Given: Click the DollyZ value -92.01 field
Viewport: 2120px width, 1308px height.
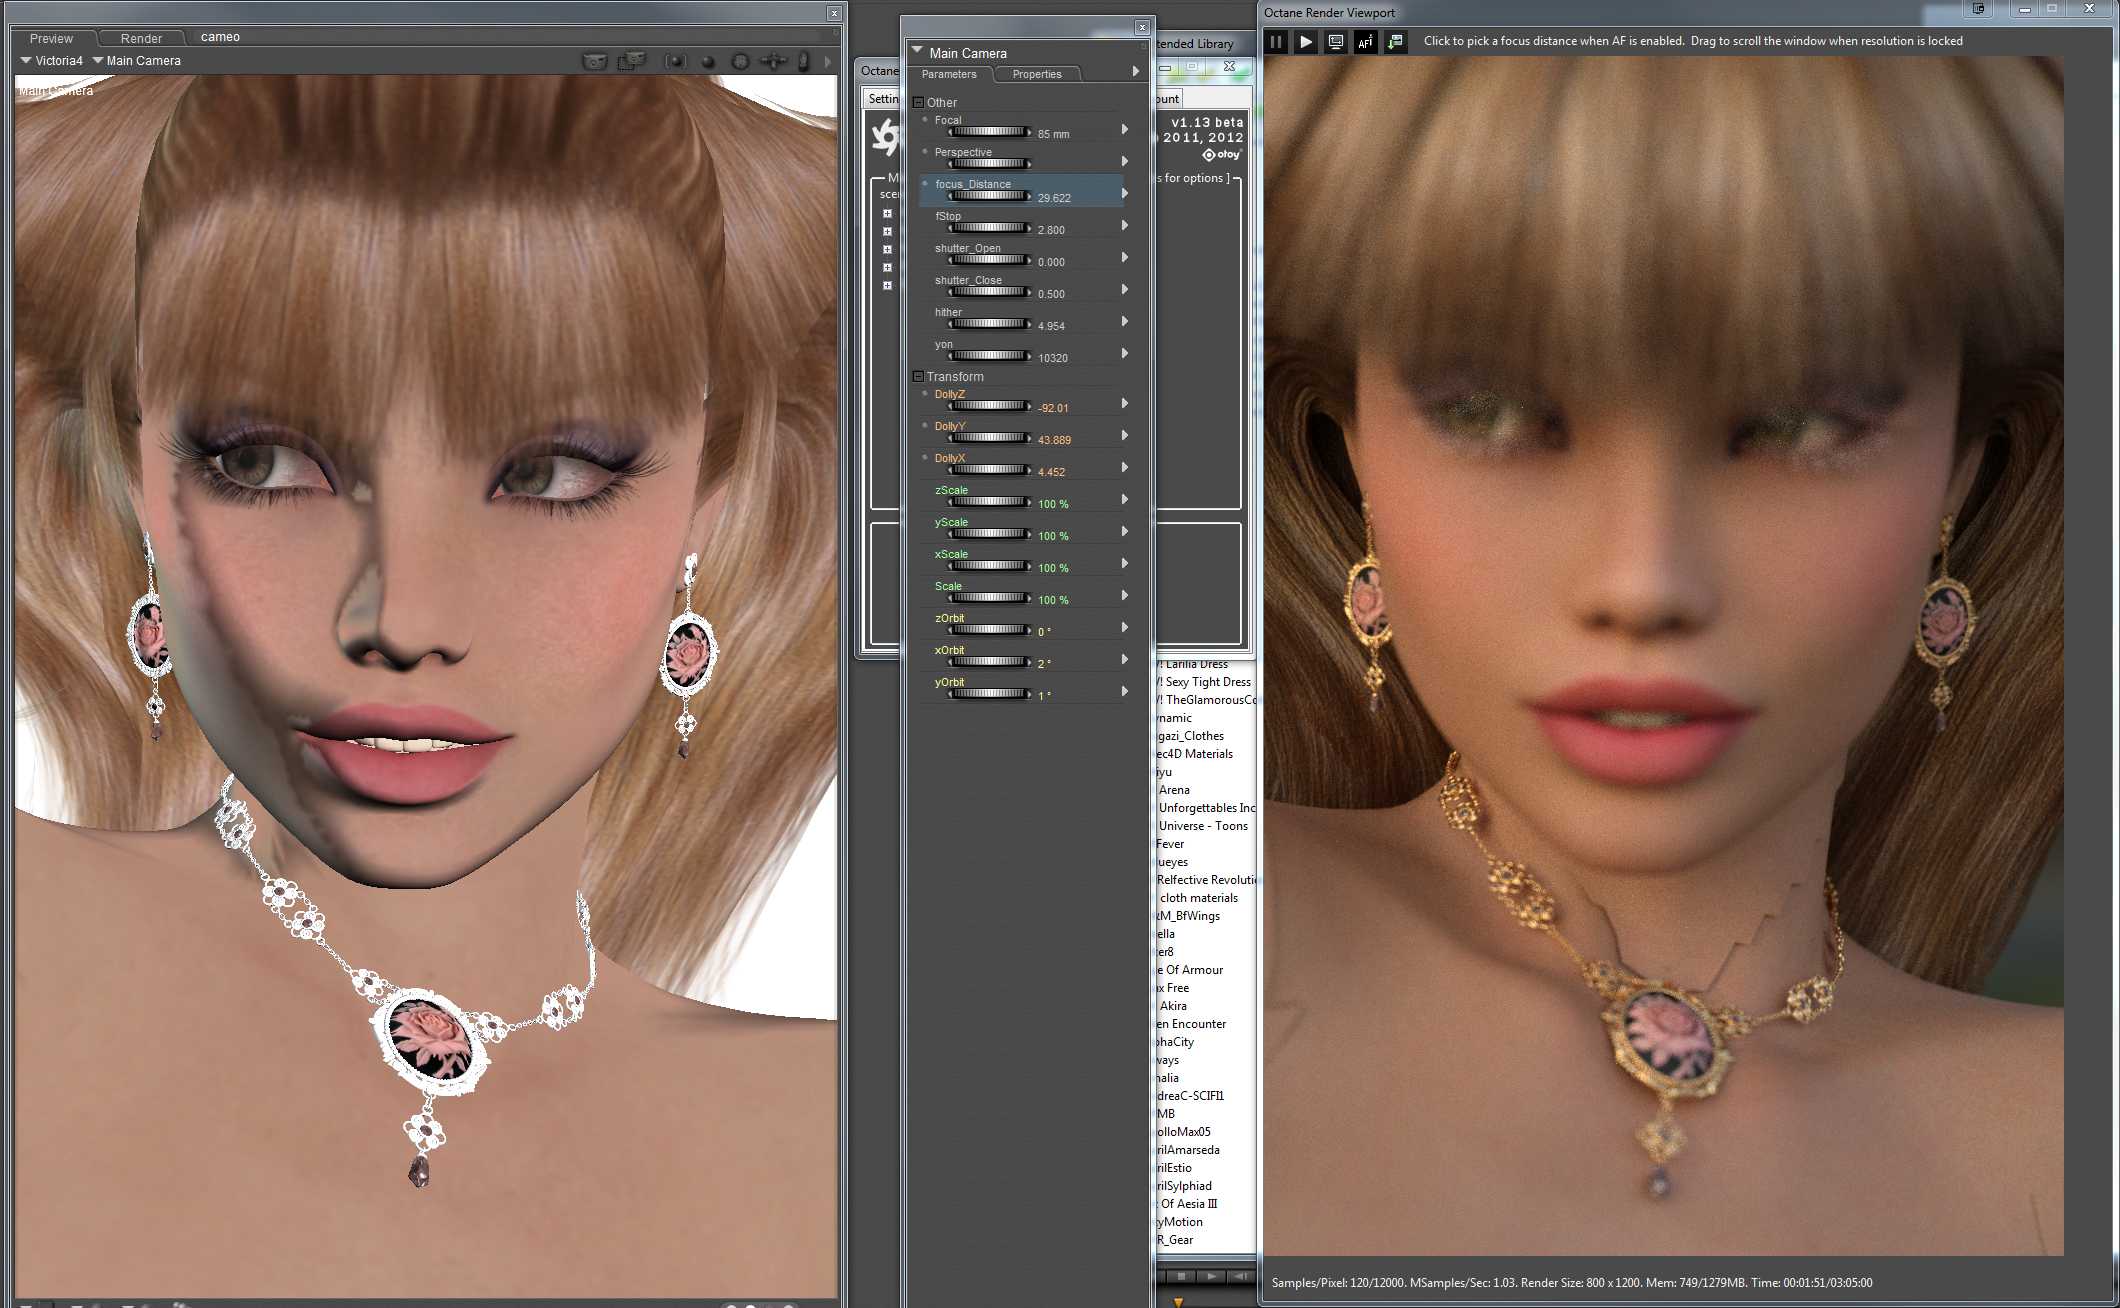Looking at the screenshot, I should click(x=1052, y=408).
